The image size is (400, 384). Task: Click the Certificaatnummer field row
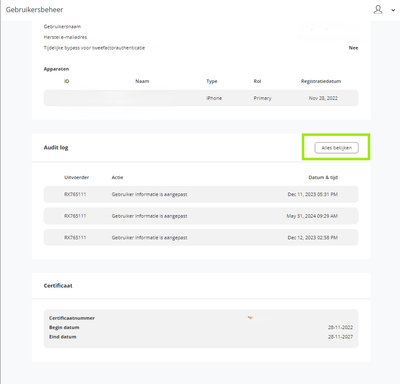click(x=201, y=318)
